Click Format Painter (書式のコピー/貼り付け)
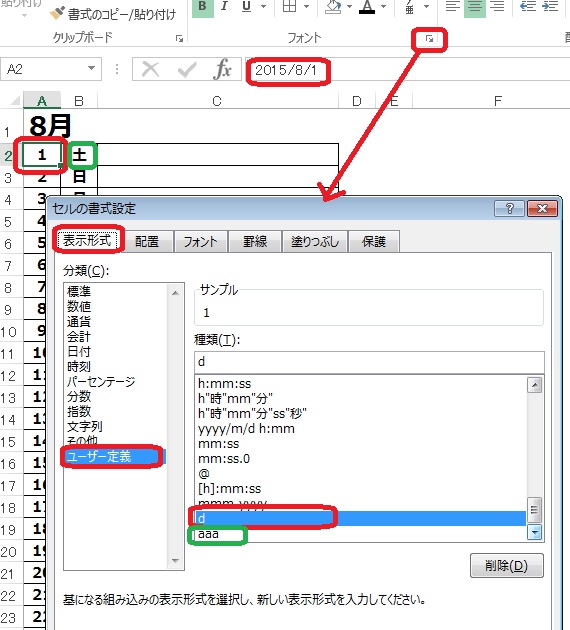The height and width of the screenshot is (630, 570). (x=113, y=14)
